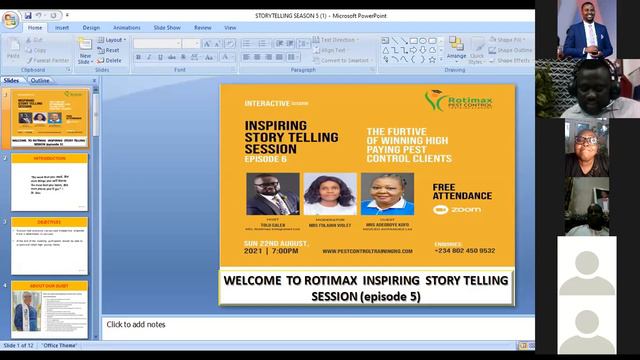Increase the list indent level
Image resolution: width=640 pixels, height=360 pixels.
pos(290,44)
